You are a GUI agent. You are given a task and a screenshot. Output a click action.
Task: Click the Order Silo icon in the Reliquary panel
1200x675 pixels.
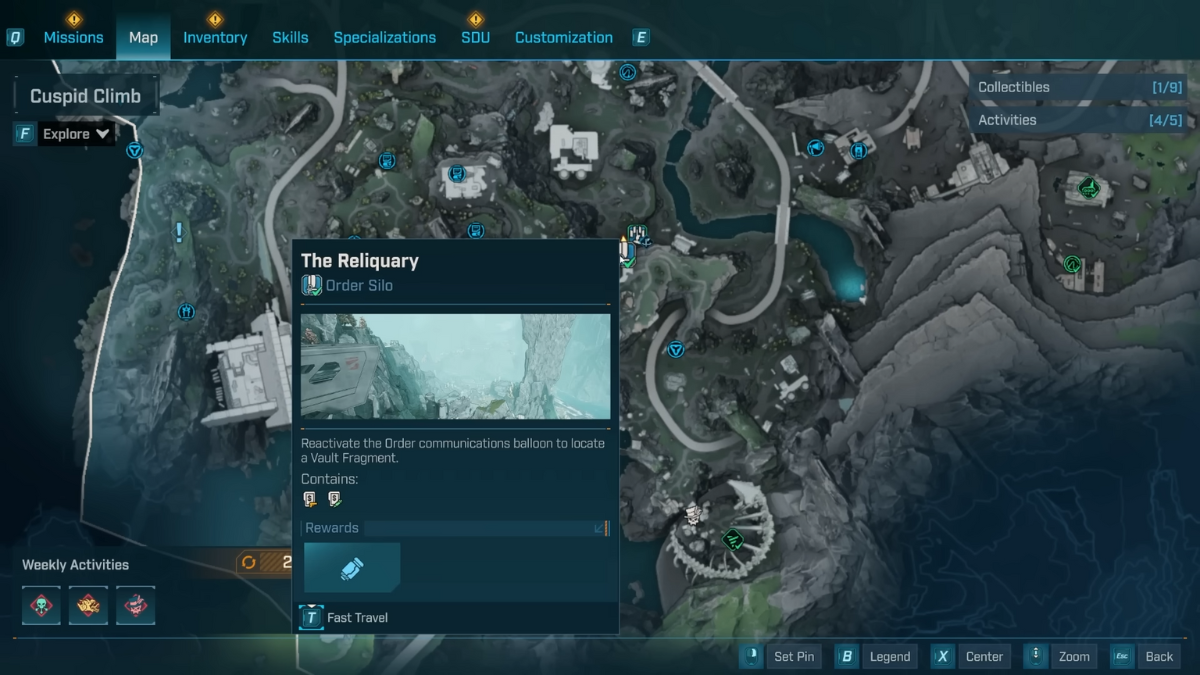click(311, 285)
